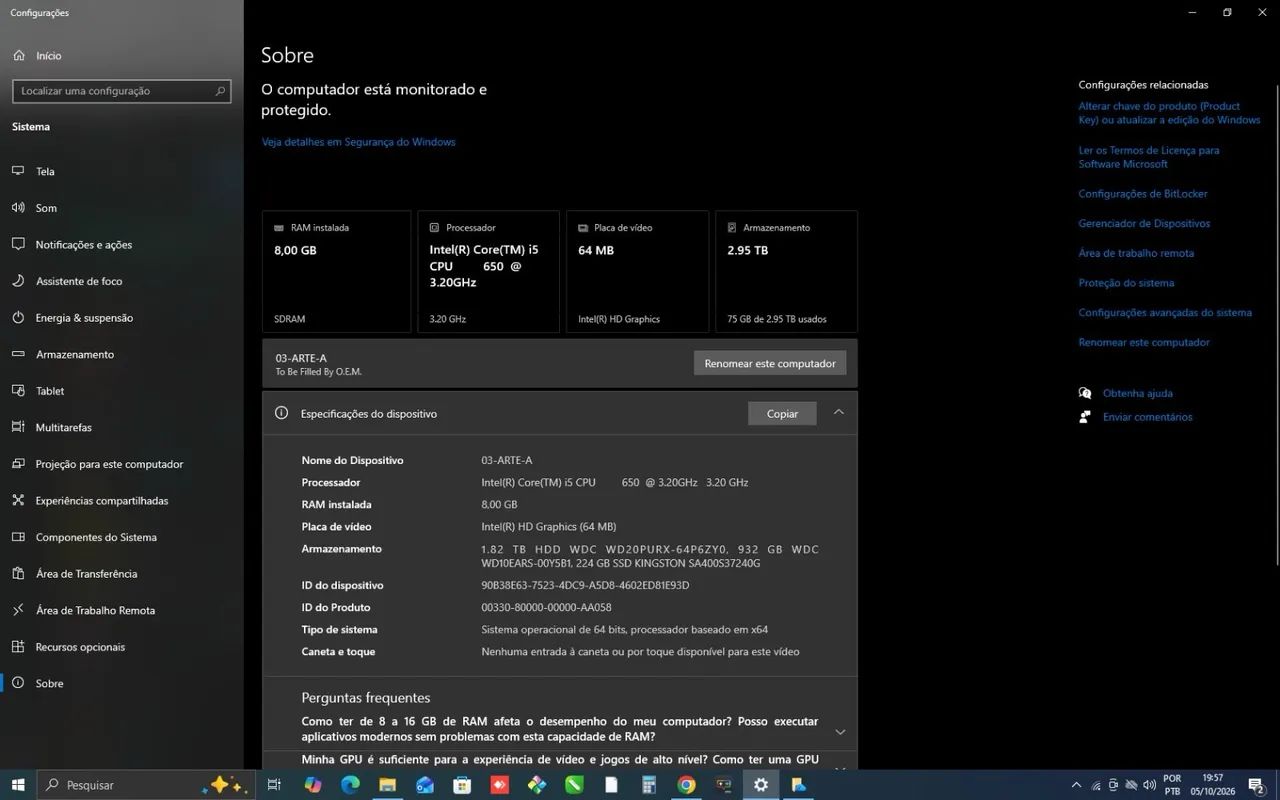Open the Windows Start menu
Image resolution: width=1280 pixels, height=800 pixels.
pyautogui.click(x=18, y=785)
